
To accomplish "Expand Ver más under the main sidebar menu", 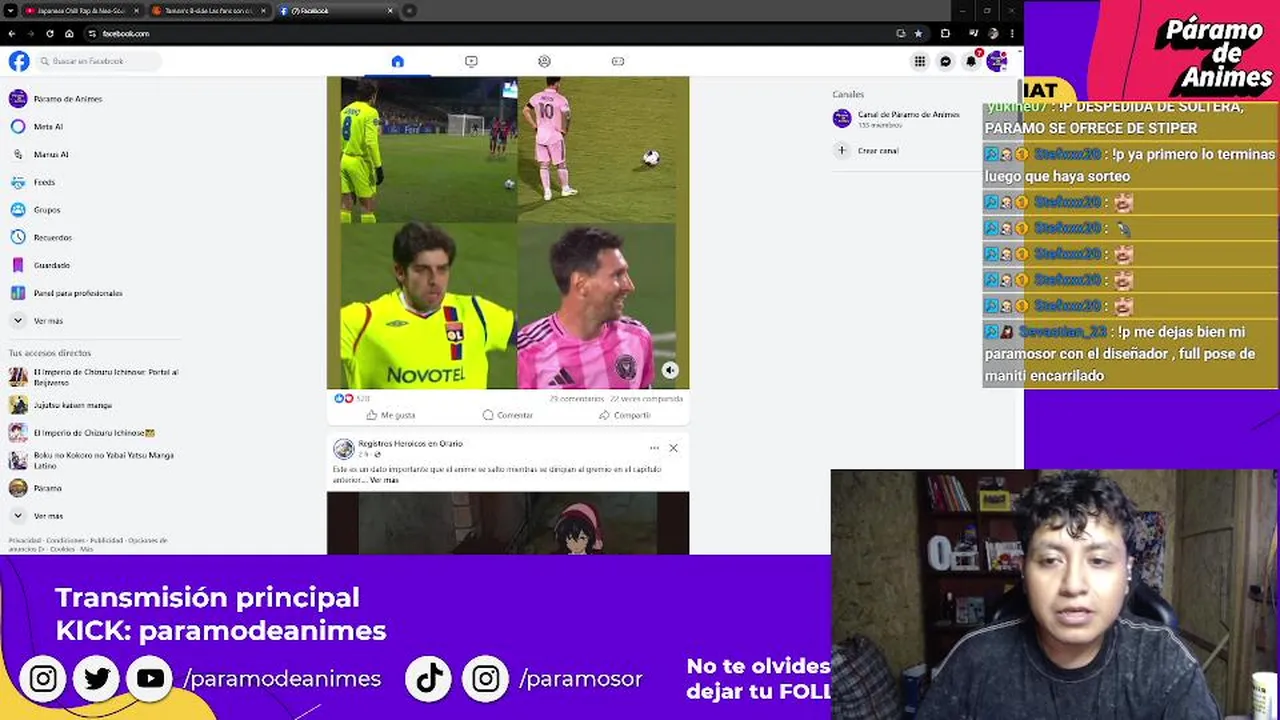I will point(36,321).
